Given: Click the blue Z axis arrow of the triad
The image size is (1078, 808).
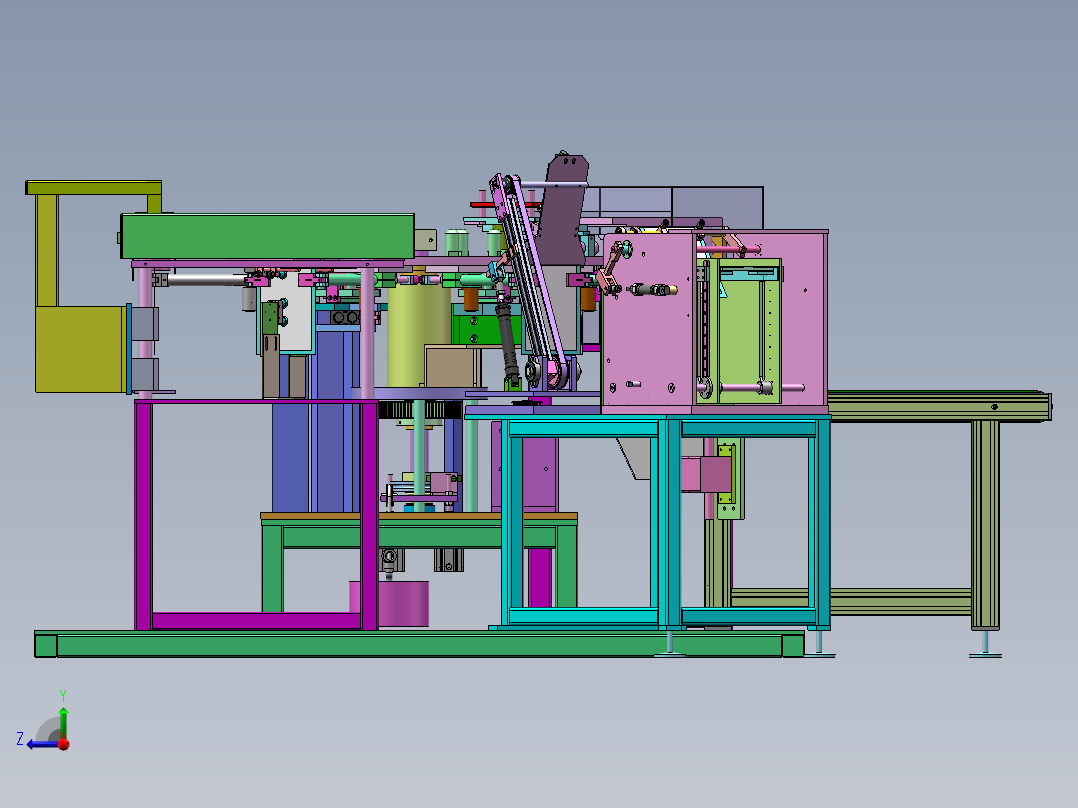Looking at the screenshot, I should (x=41, y=744).
